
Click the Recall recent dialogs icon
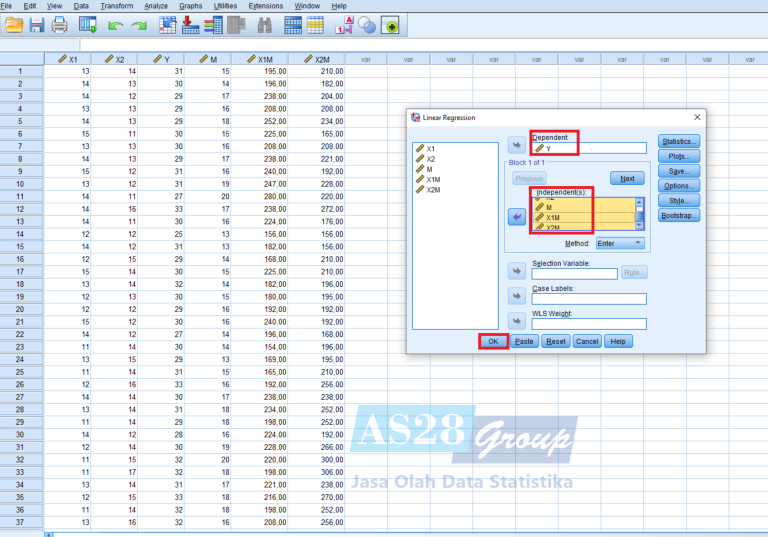(88, 25)
